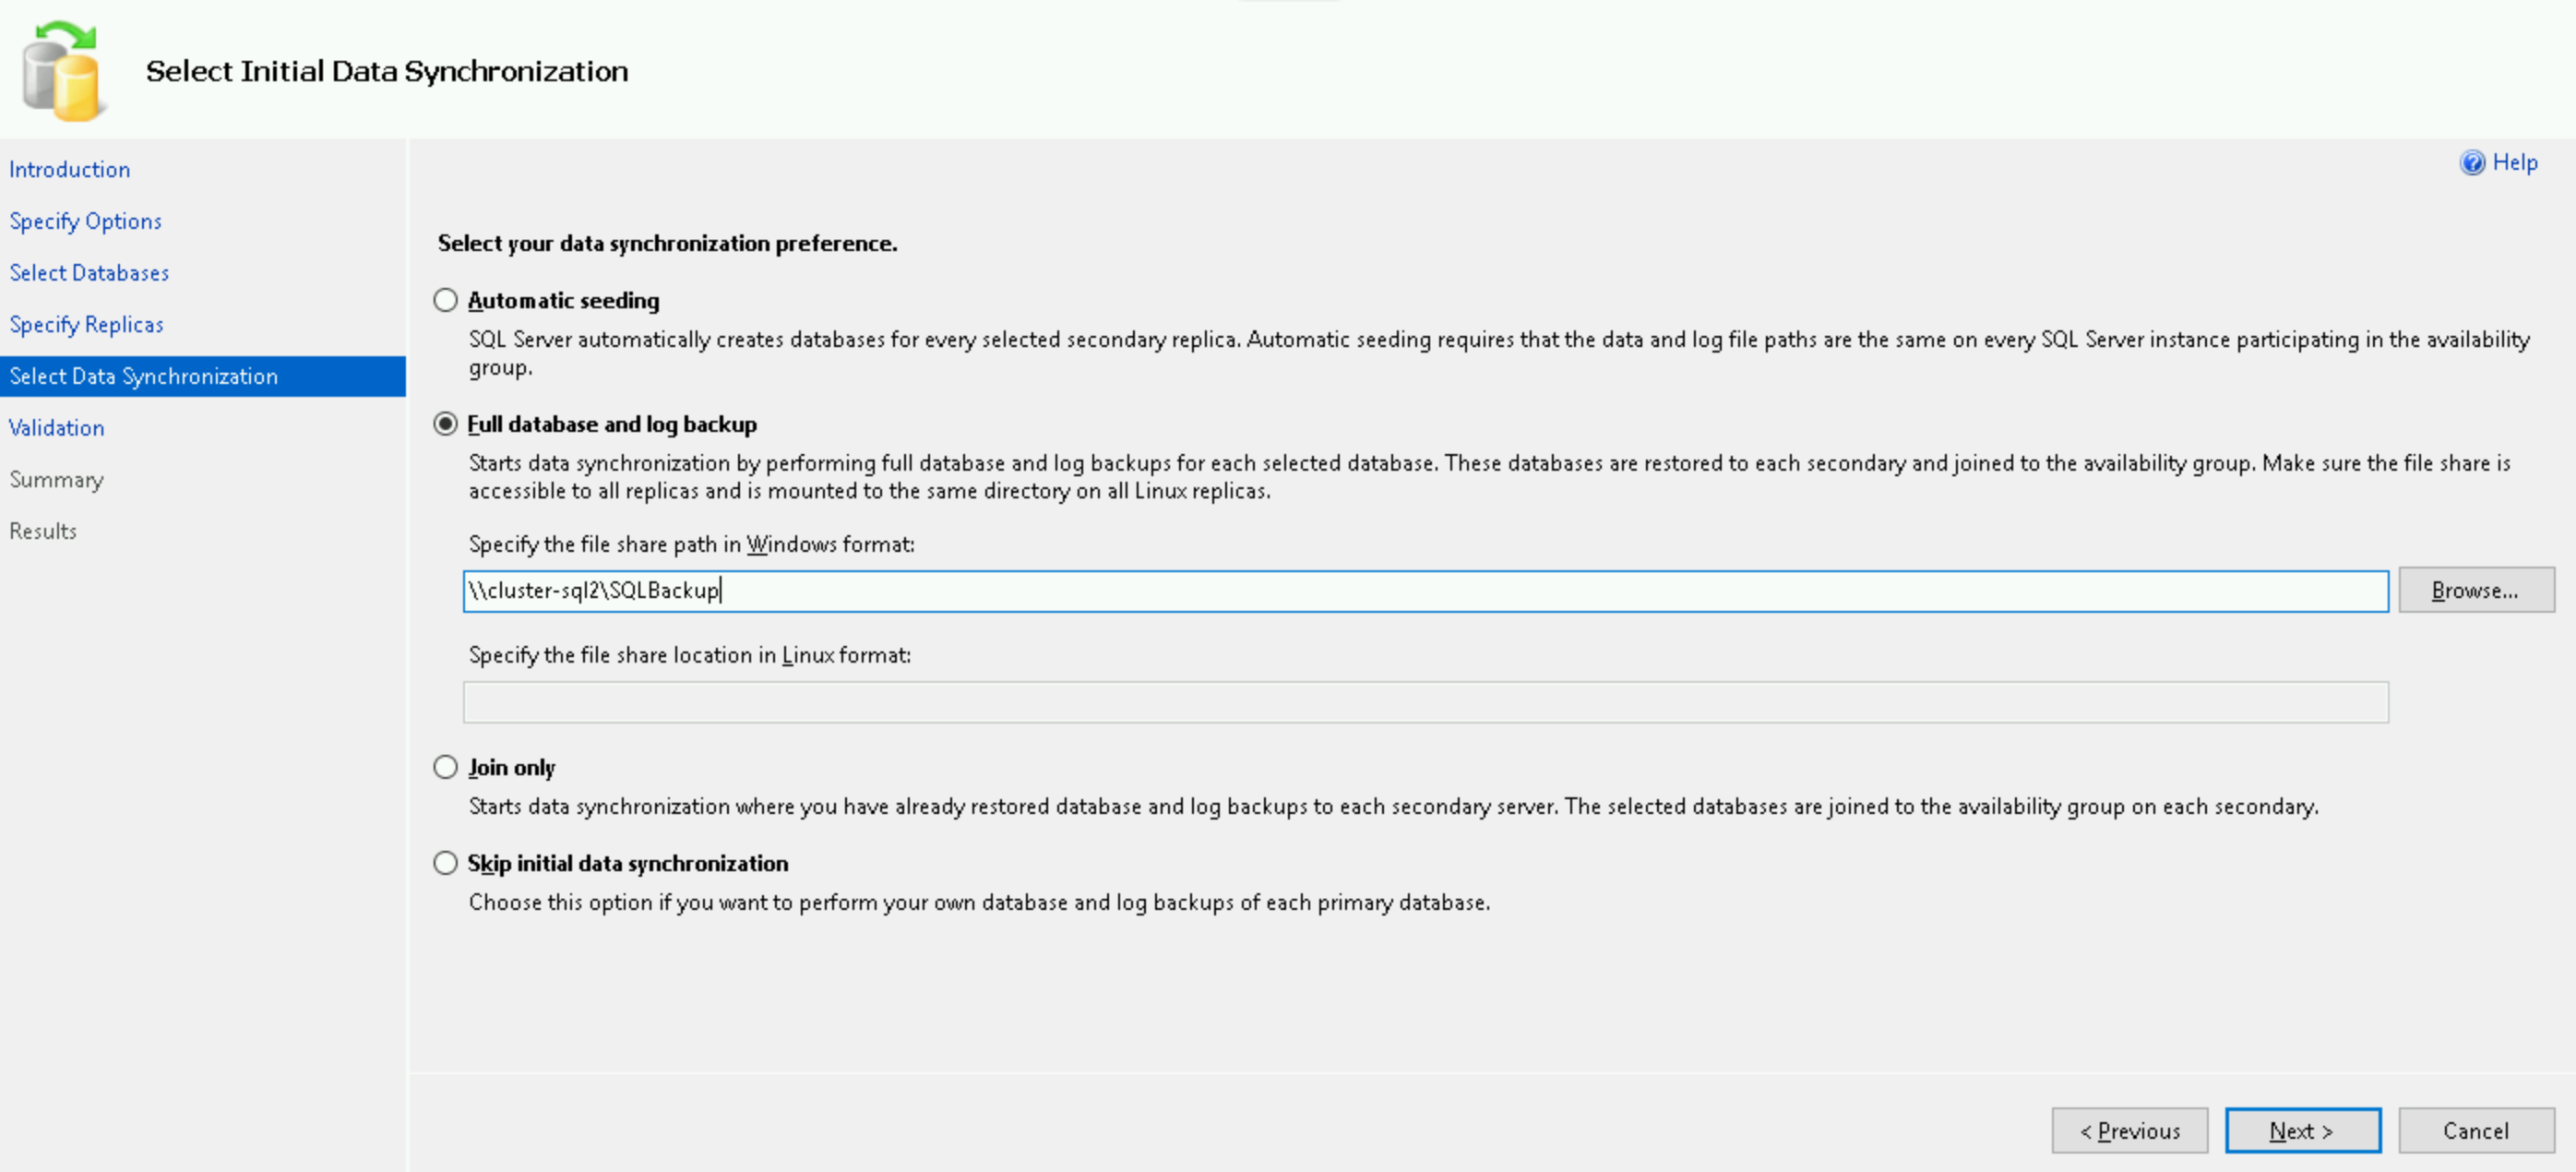Click the Browse... button
This screenshot has height=1172, width=2576.
2476,591
